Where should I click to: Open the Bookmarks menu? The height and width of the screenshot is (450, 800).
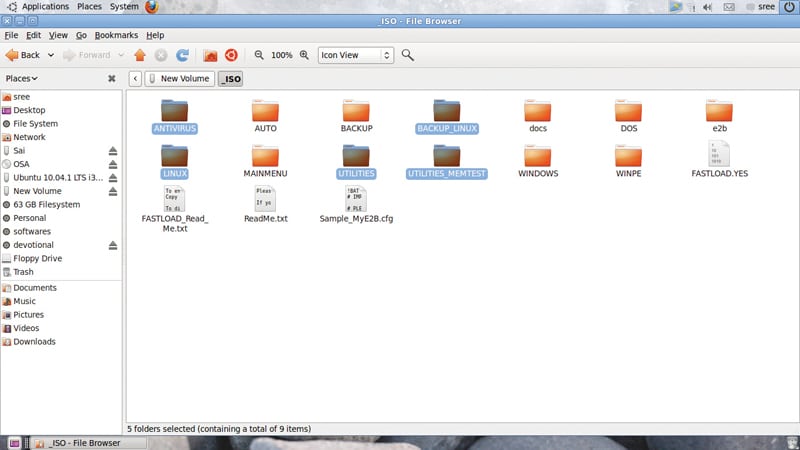pos(116,35)
